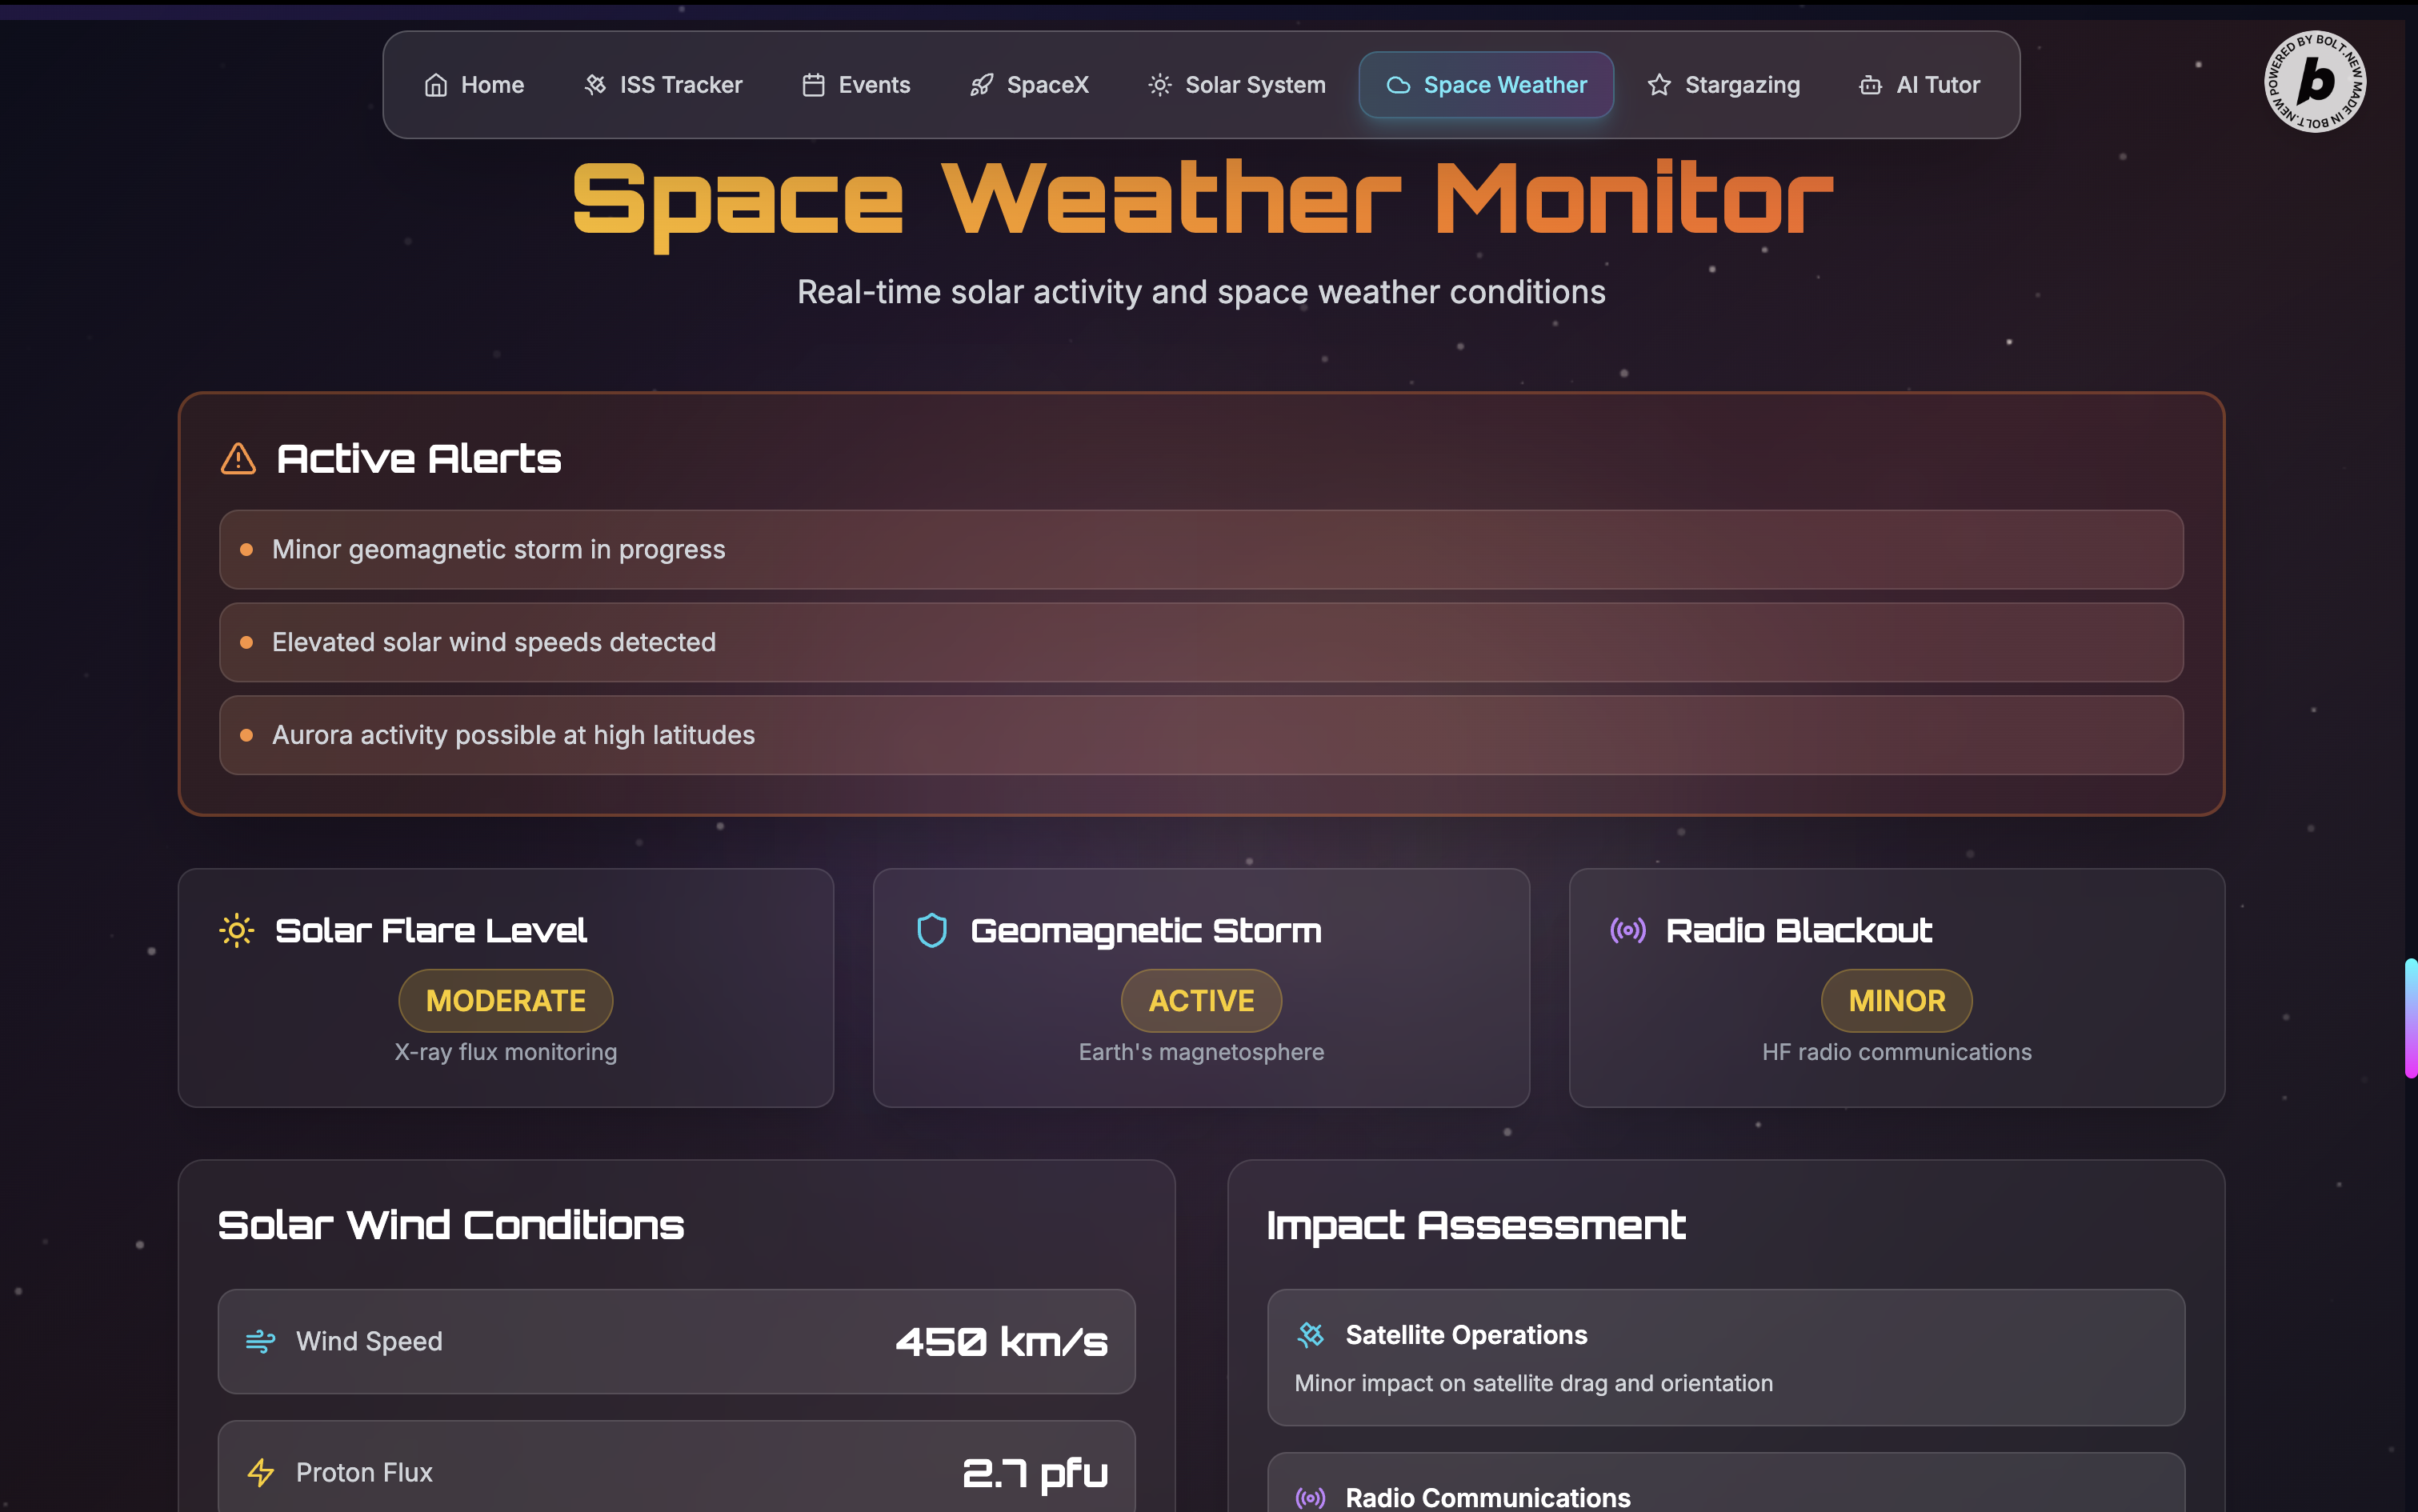The width and height of the screenshot is (2418, 1512).
Task: Click the Solar Flare Level sun icon
Action: (237, 931)
